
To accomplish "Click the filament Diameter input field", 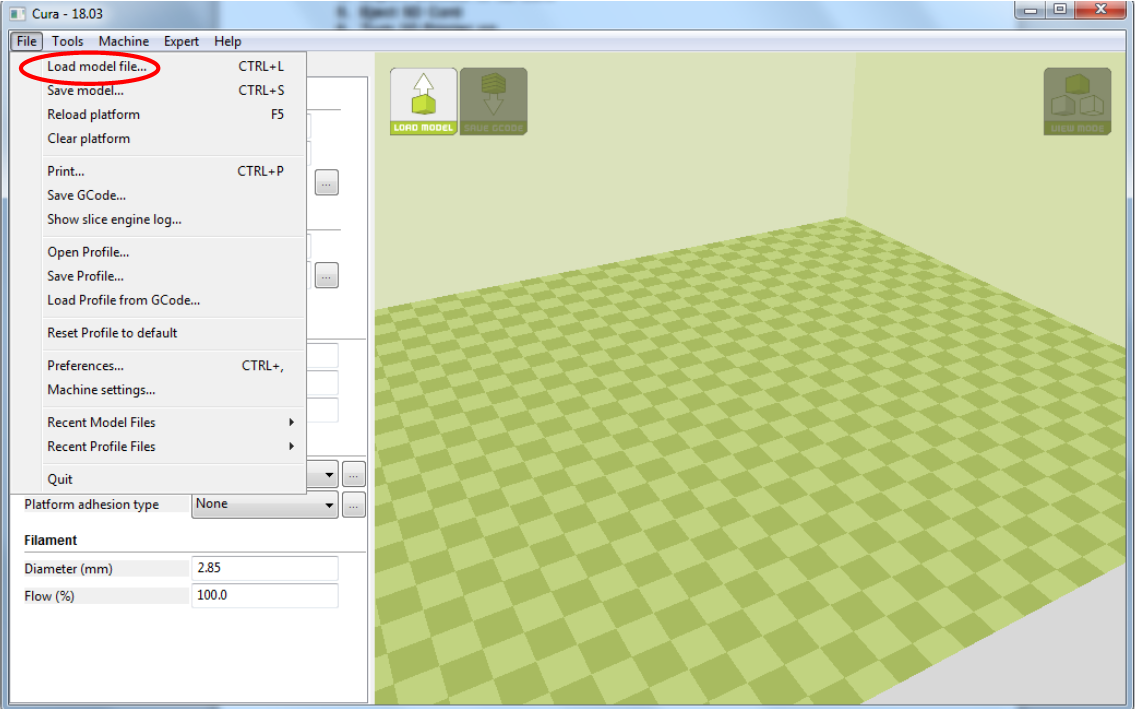I will coord(264,569).
